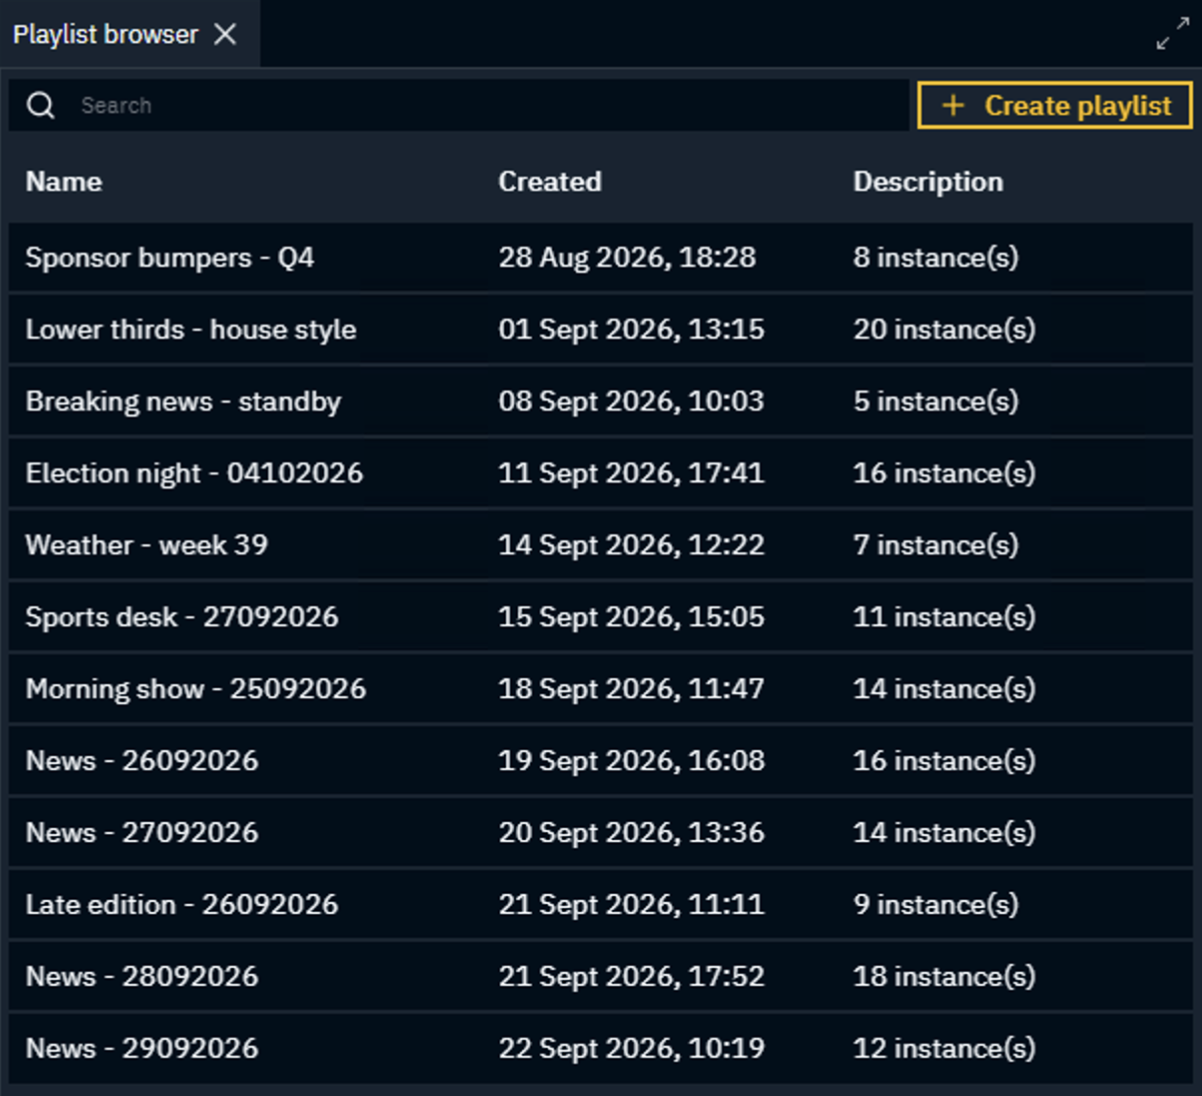Select the Sponsor bumpers - Q4 playlist

coord(600,257)
